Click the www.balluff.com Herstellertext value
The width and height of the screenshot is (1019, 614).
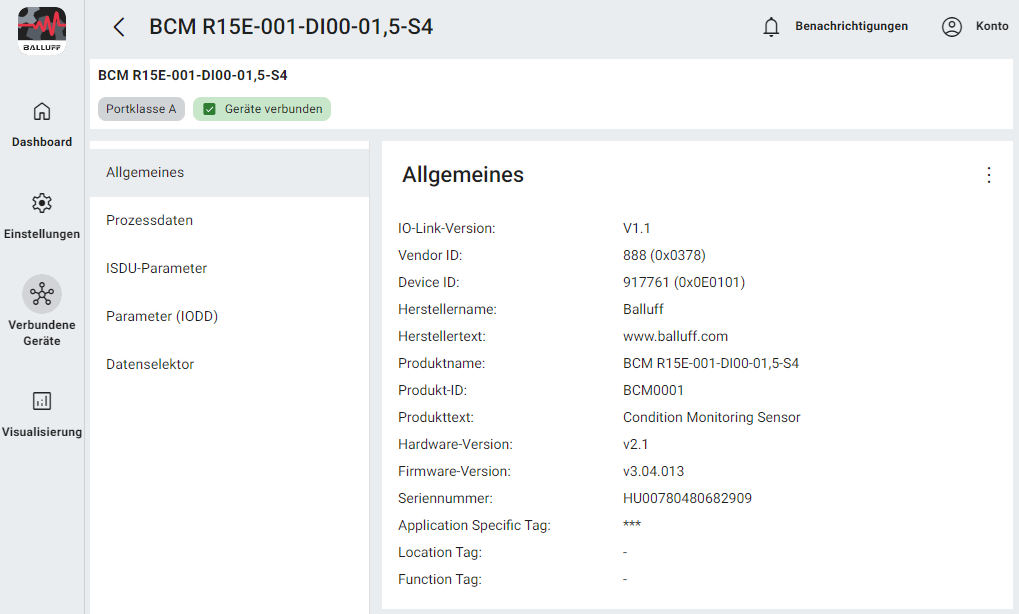tap(675, 336)
